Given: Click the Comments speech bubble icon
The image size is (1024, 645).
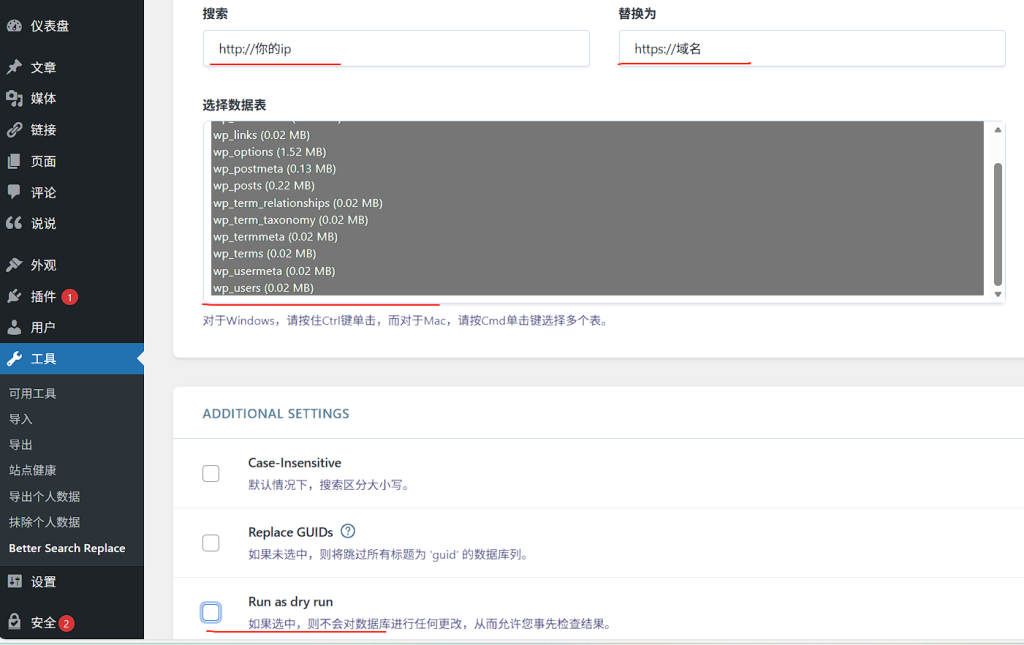Looking at the screenshot, I should [x=14, y=192].
